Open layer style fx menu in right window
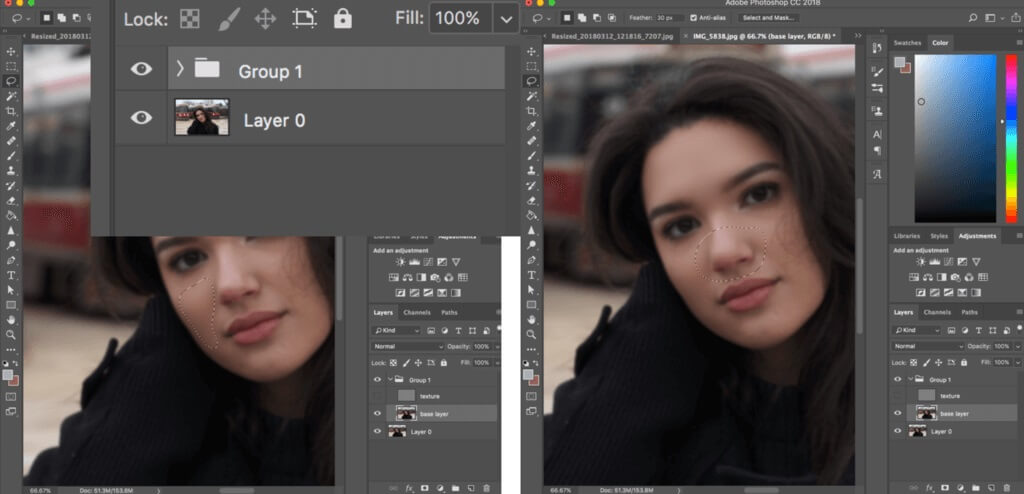Screen dimensions: 1024x494 pos(931,487)
